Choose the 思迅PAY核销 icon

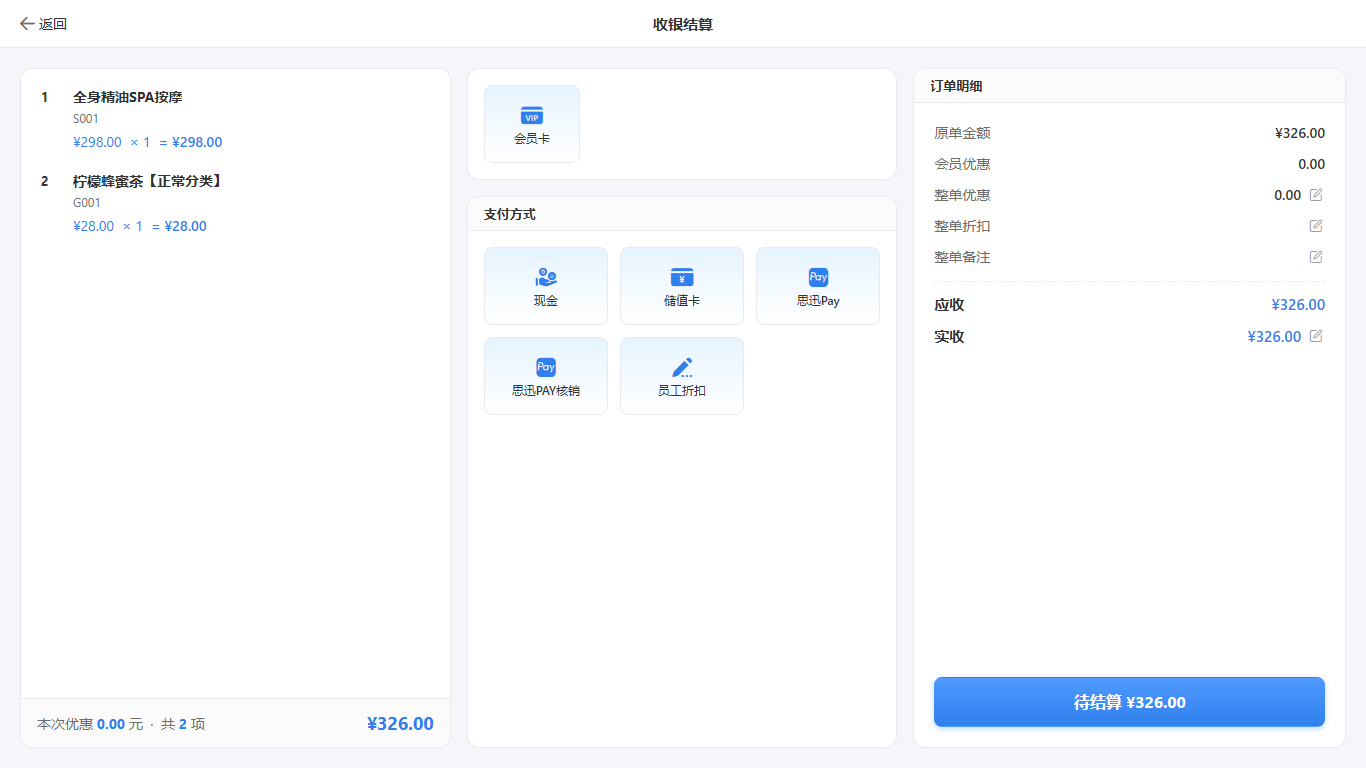(546, 367)
